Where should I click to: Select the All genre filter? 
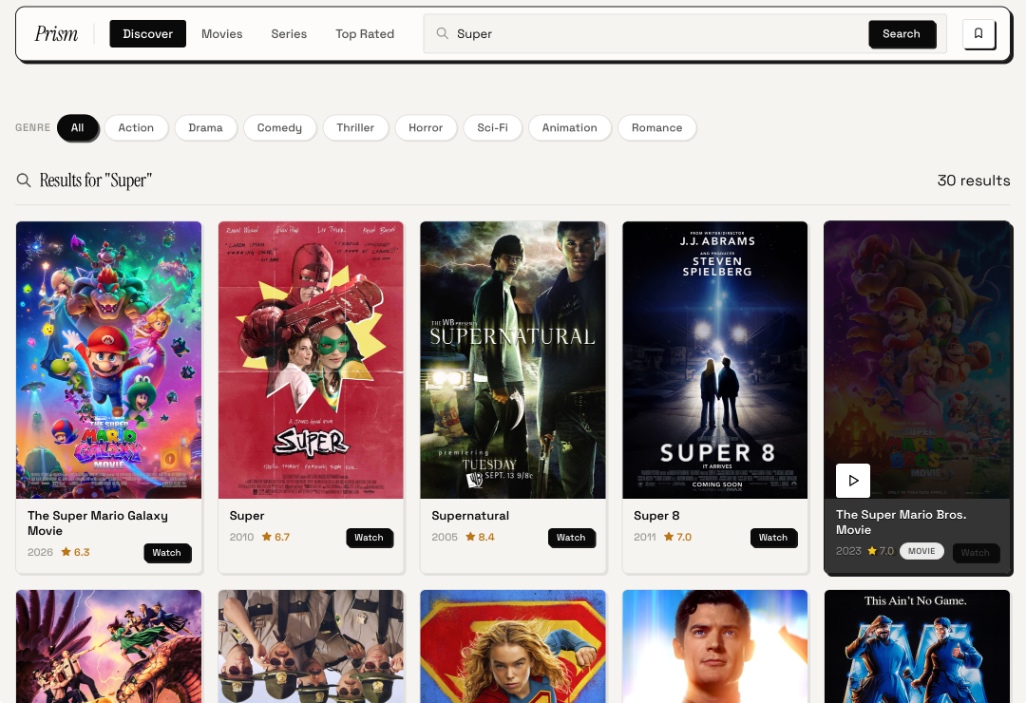[77, 128]
